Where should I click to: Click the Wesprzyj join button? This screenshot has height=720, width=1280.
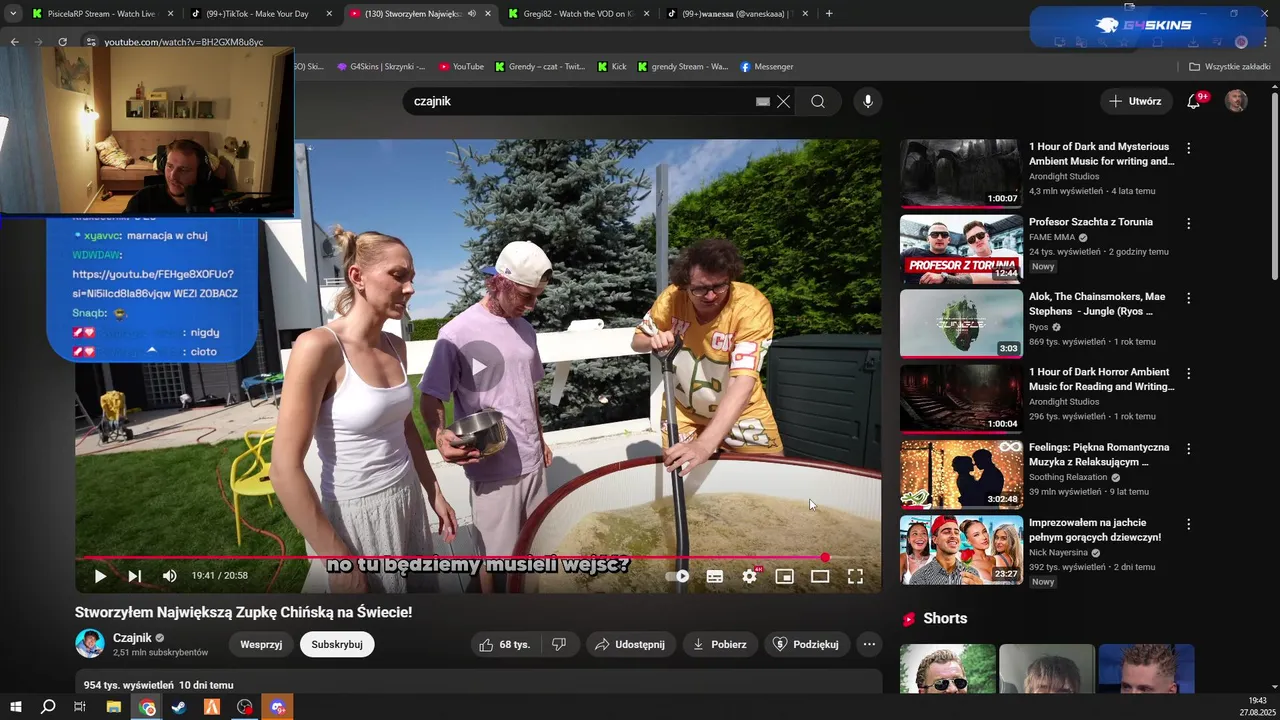tap(261, 645)
